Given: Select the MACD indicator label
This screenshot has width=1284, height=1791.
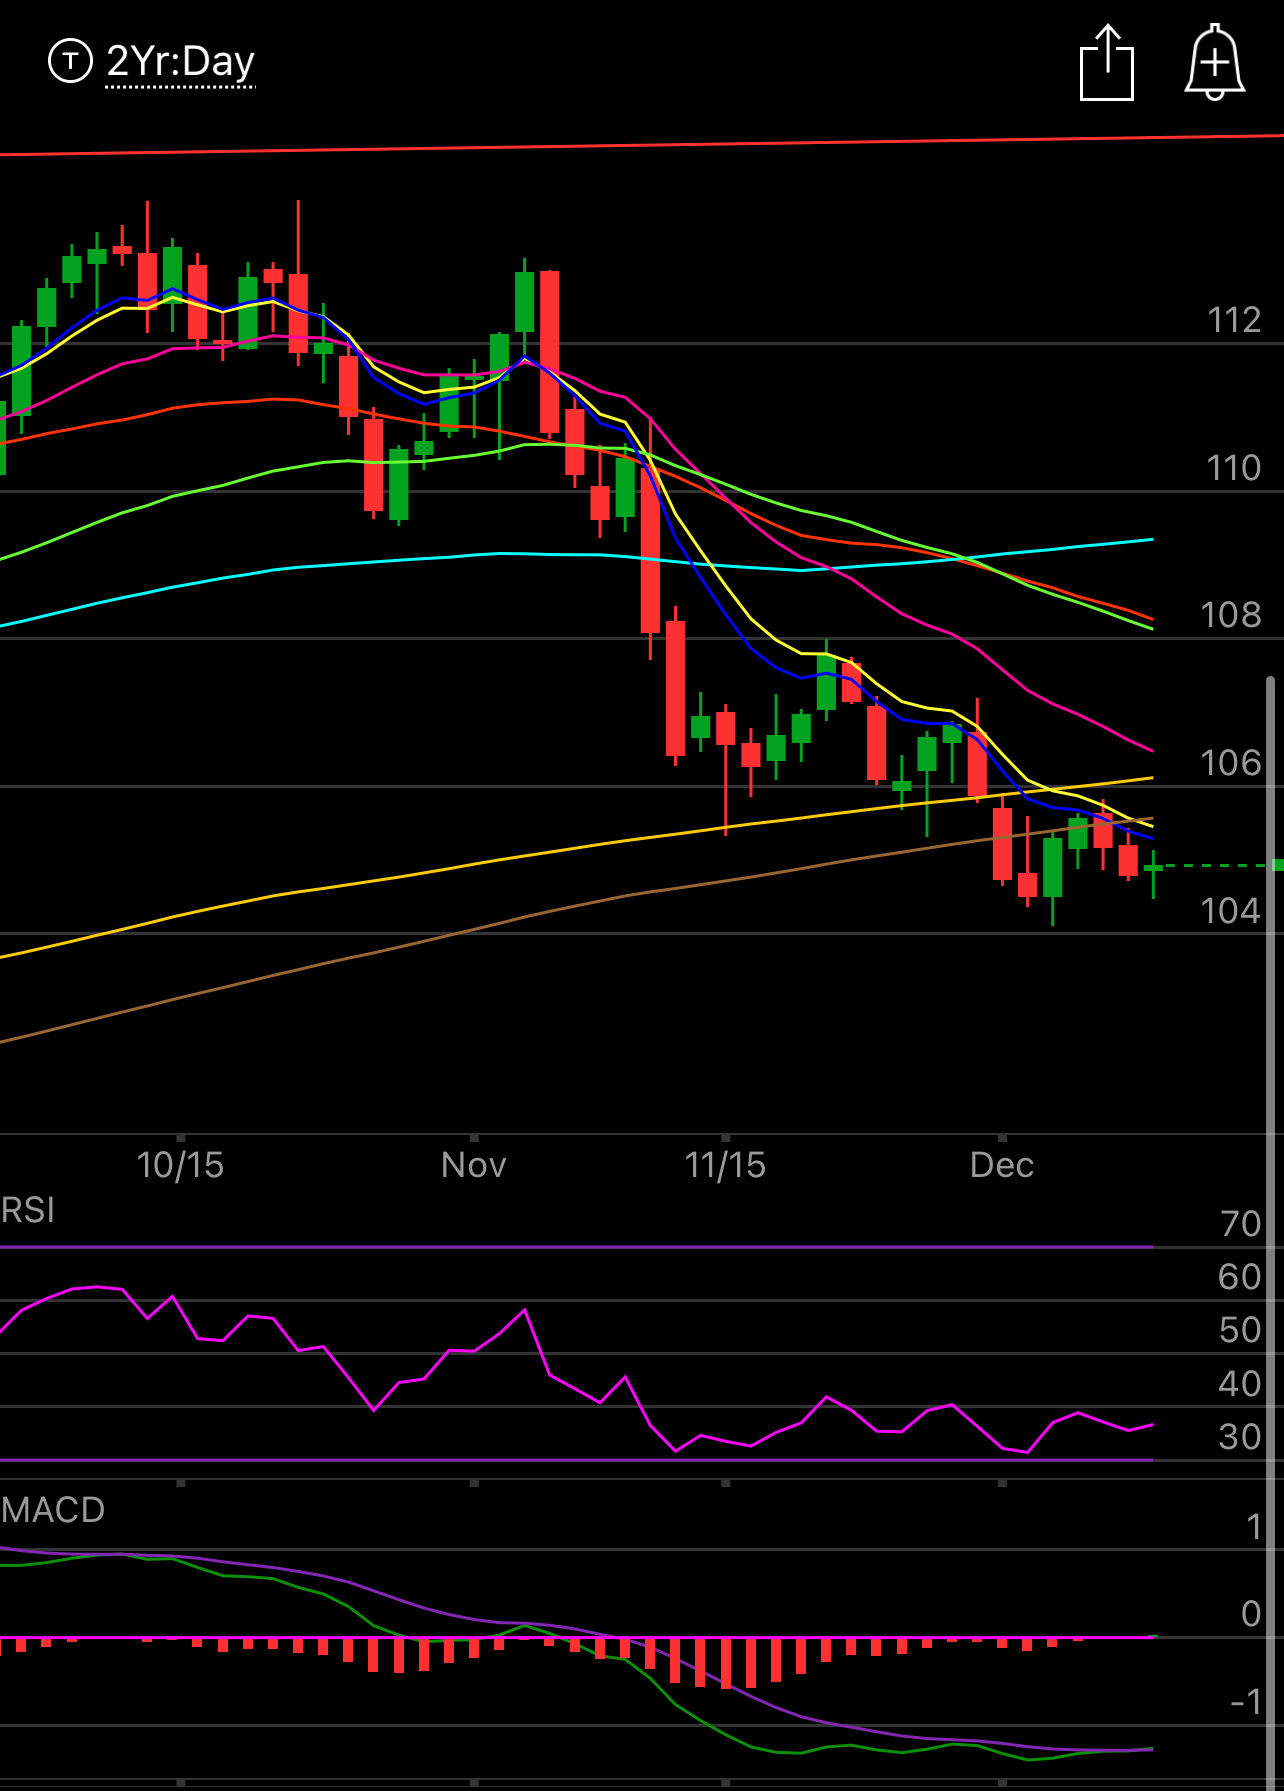Looking at the screenshot, I should tap(53, 1510).
